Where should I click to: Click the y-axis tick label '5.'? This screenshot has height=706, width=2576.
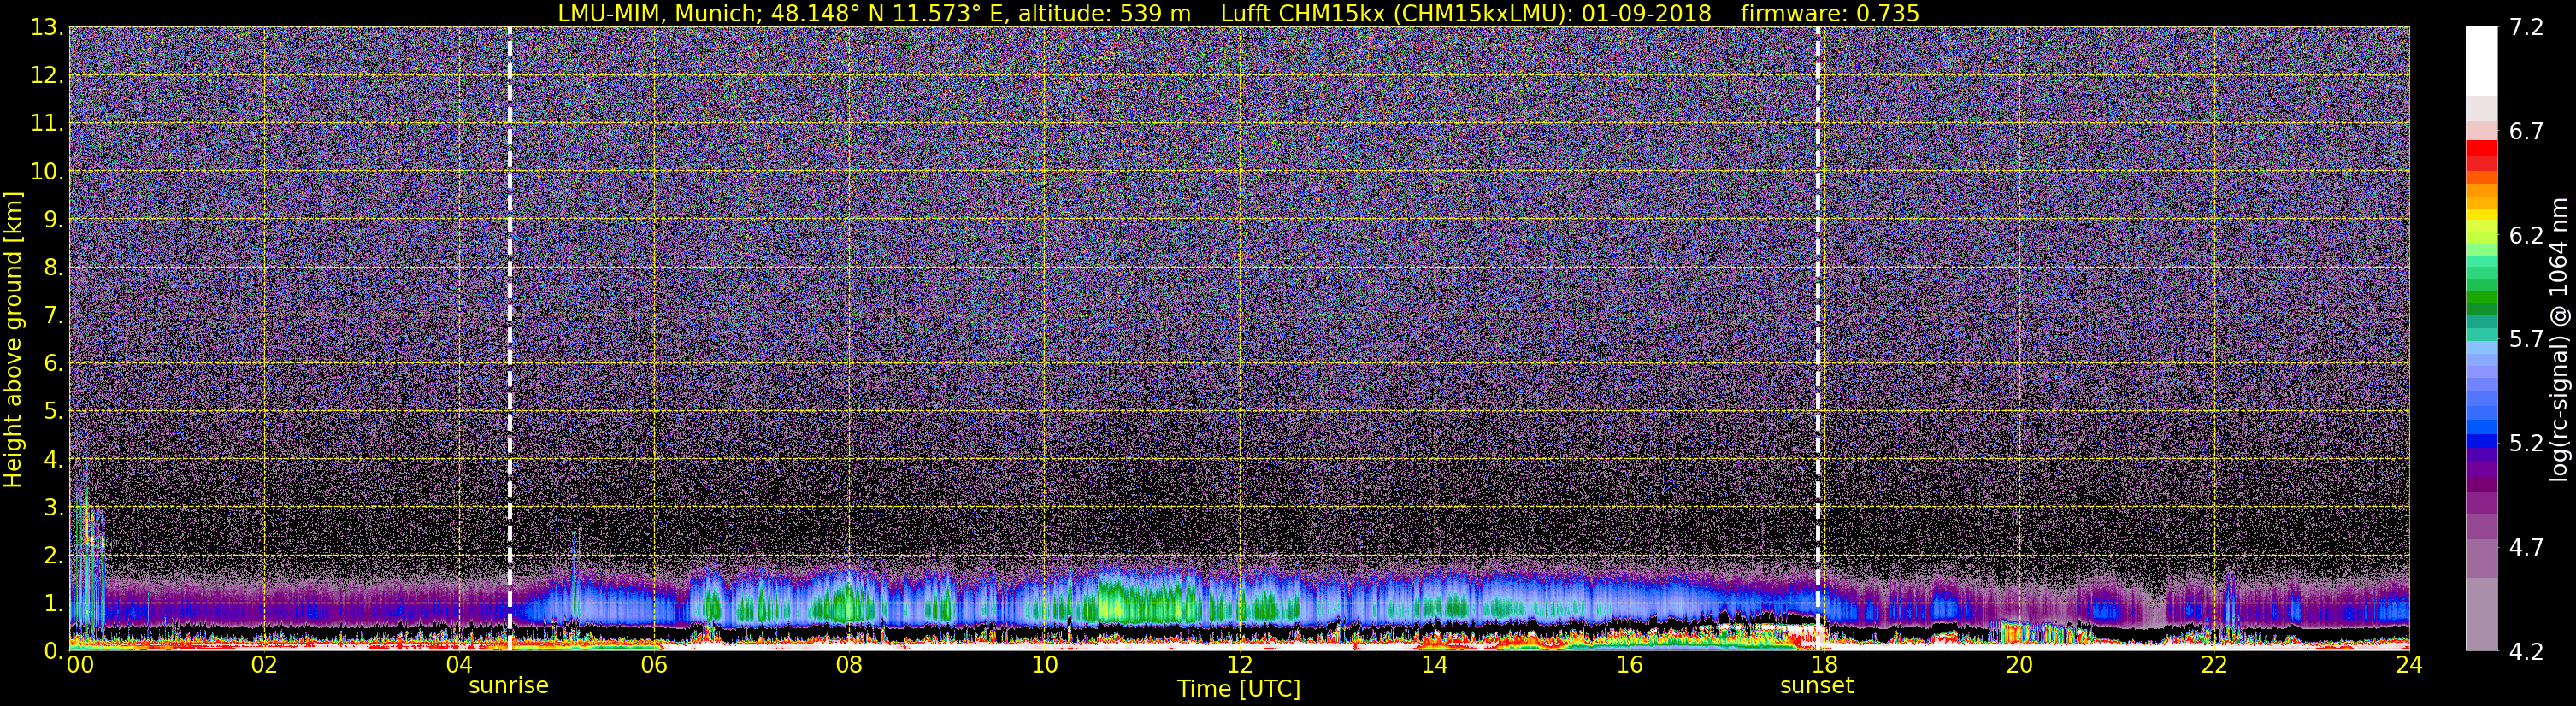pos(54,412)
